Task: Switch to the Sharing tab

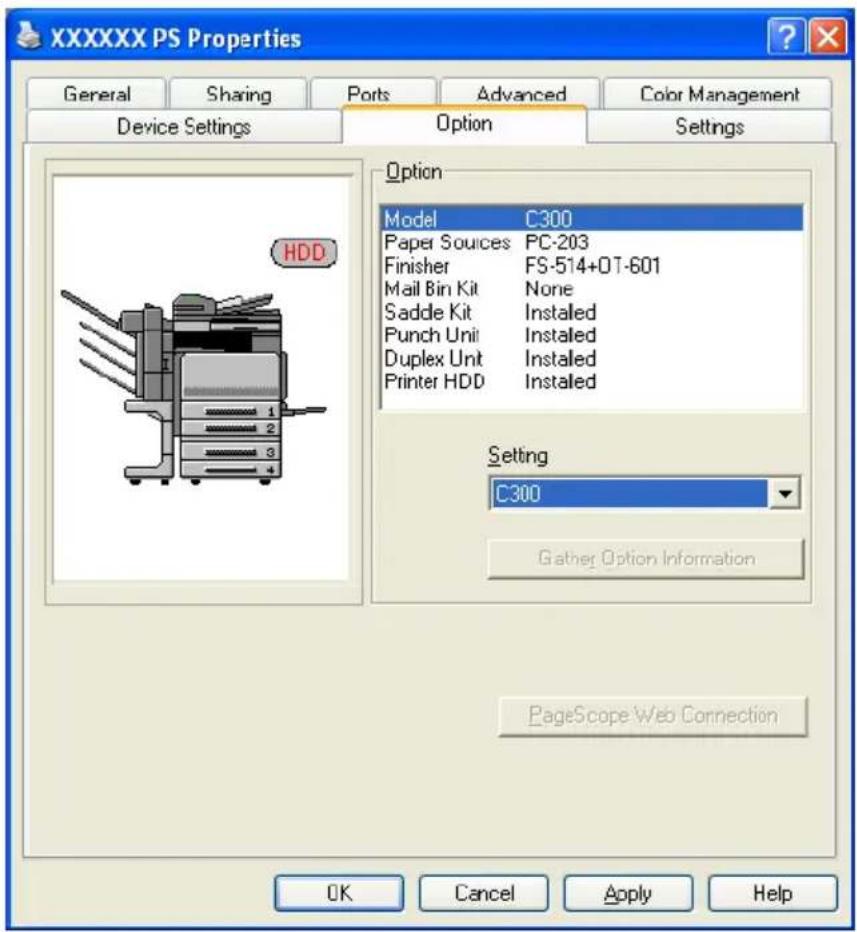Action: pyautogui.click(x=238, y=94)
